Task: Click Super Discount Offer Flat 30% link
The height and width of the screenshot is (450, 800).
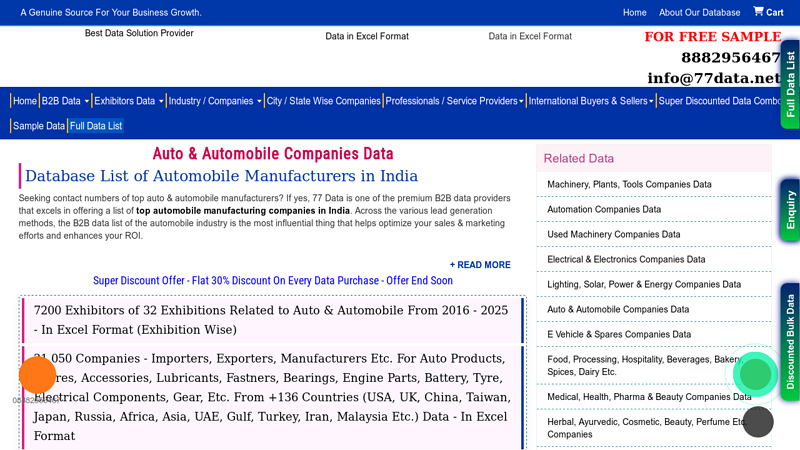Action: 272,281
